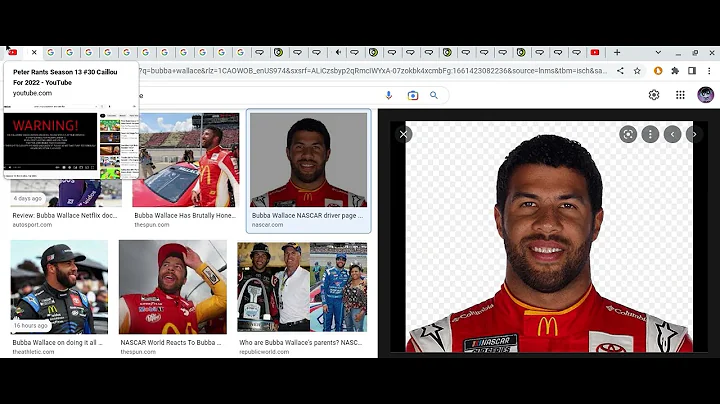The image size is (720, 404).
Task: Switch to the muted audio tab
Action: (338, 52)
